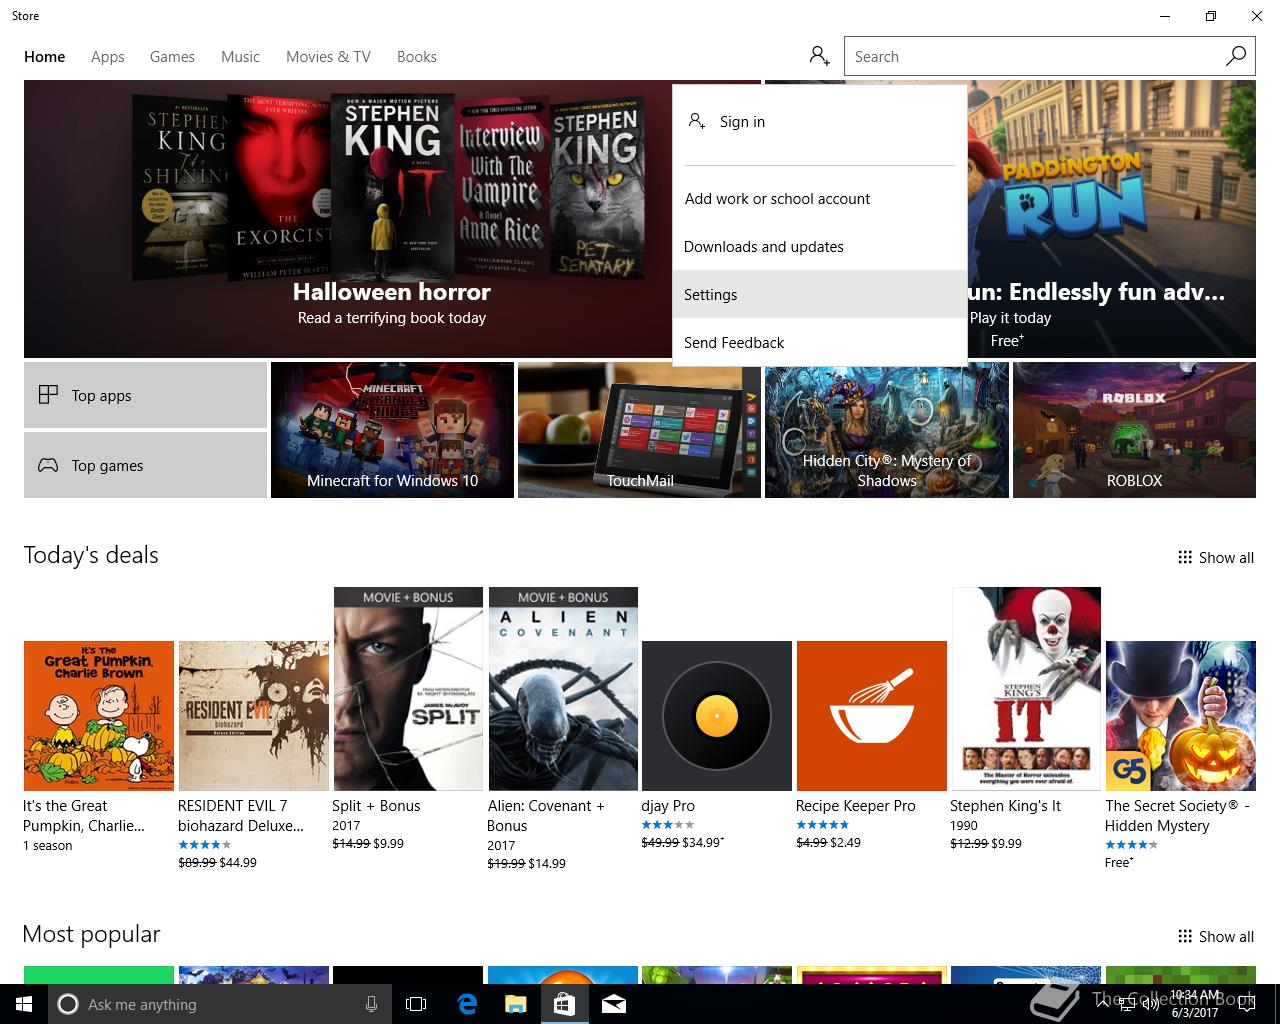The width and height of the screenshot is (1280, 1024).
Task: Click the Top apps grid icon
Action: point(48,395)
